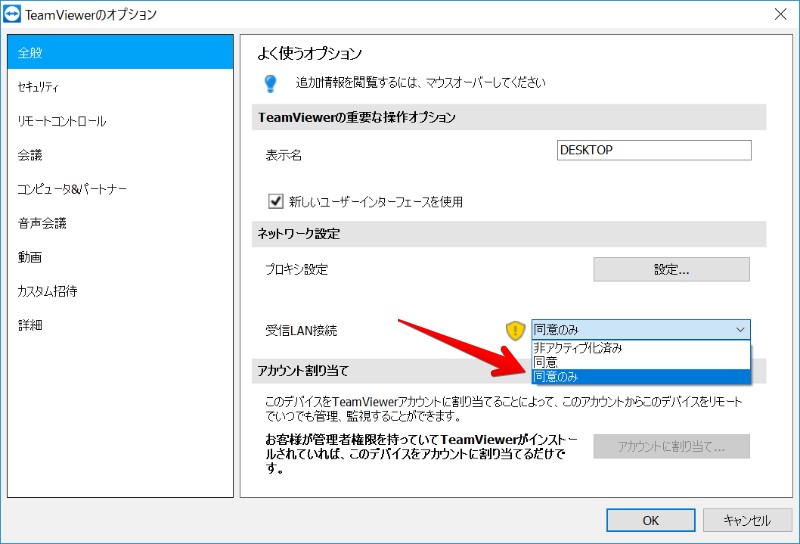Choose 同意 option in the dropdown list
The height and width of the screenshot is (544, 800).
point(641,362)
